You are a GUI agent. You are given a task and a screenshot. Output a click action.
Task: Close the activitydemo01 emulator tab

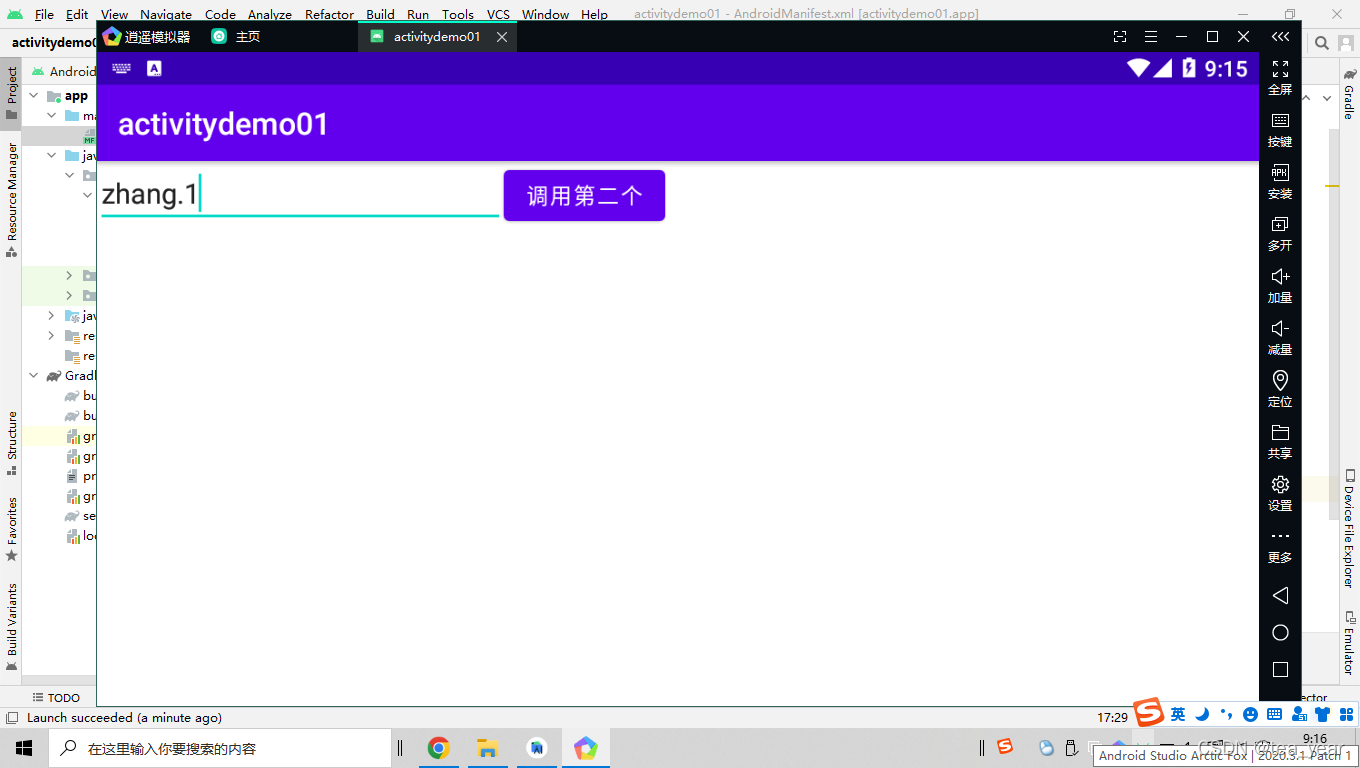pos(502,37)
